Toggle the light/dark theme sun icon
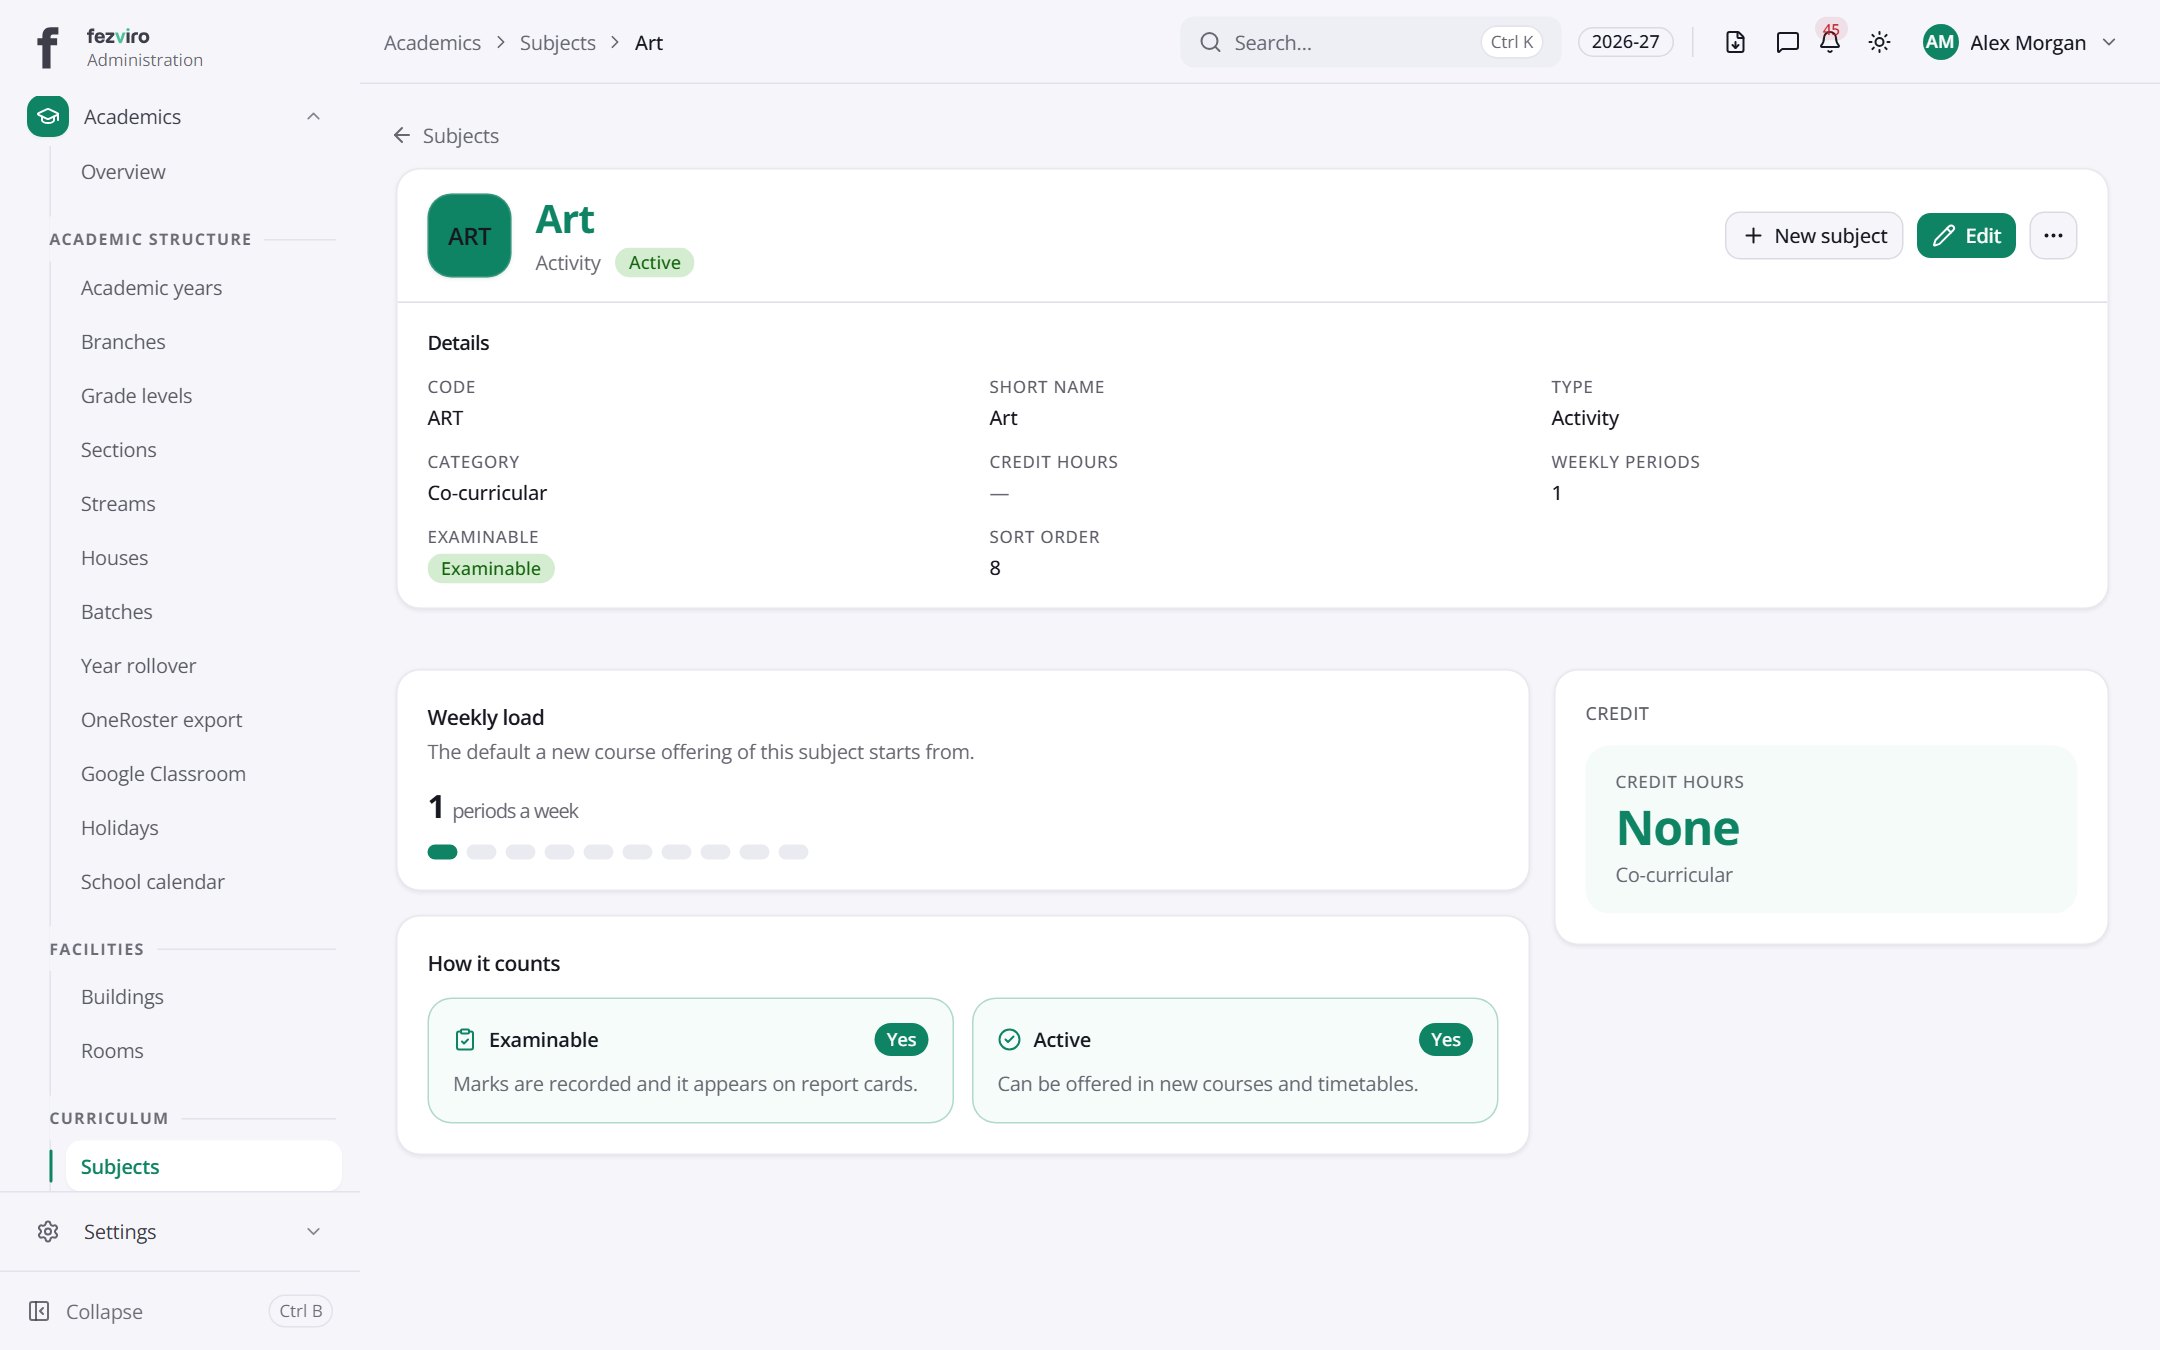 click(x=1879, y=42)
